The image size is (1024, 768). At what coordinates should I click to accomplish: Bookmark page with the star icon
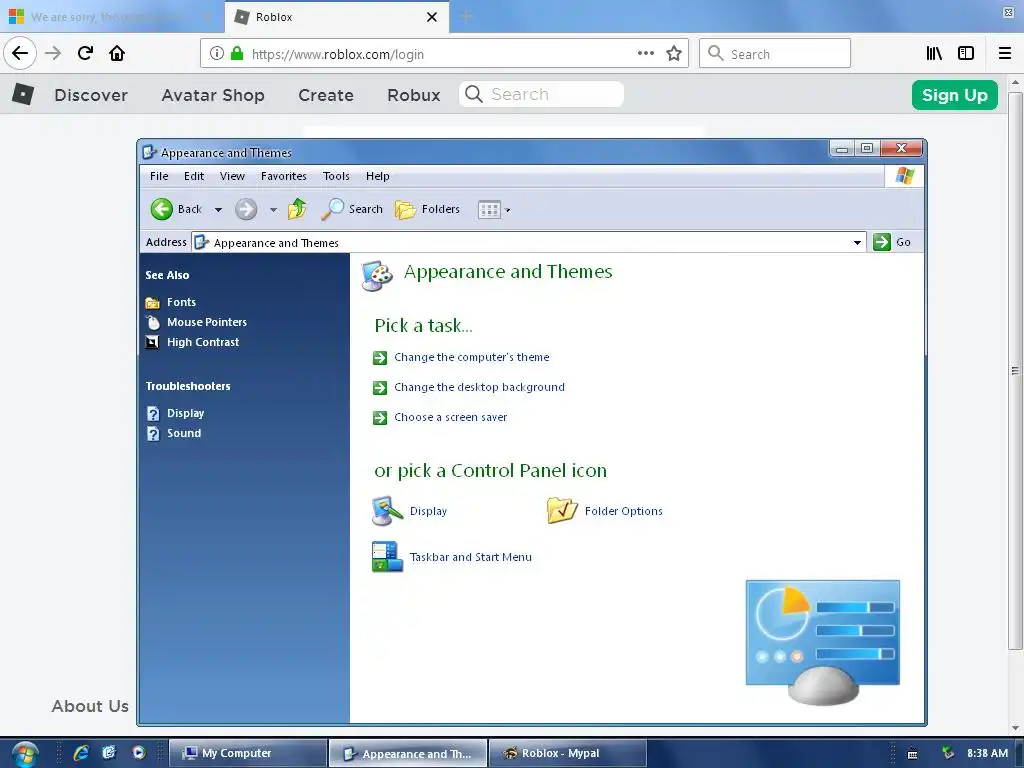674,54
